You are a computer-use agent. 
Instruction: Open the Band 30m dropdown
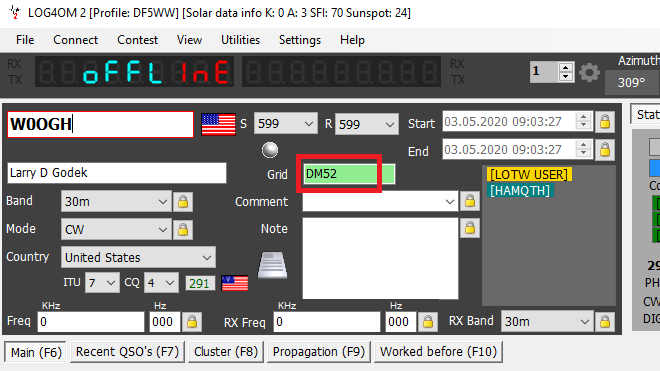[116, 202]
